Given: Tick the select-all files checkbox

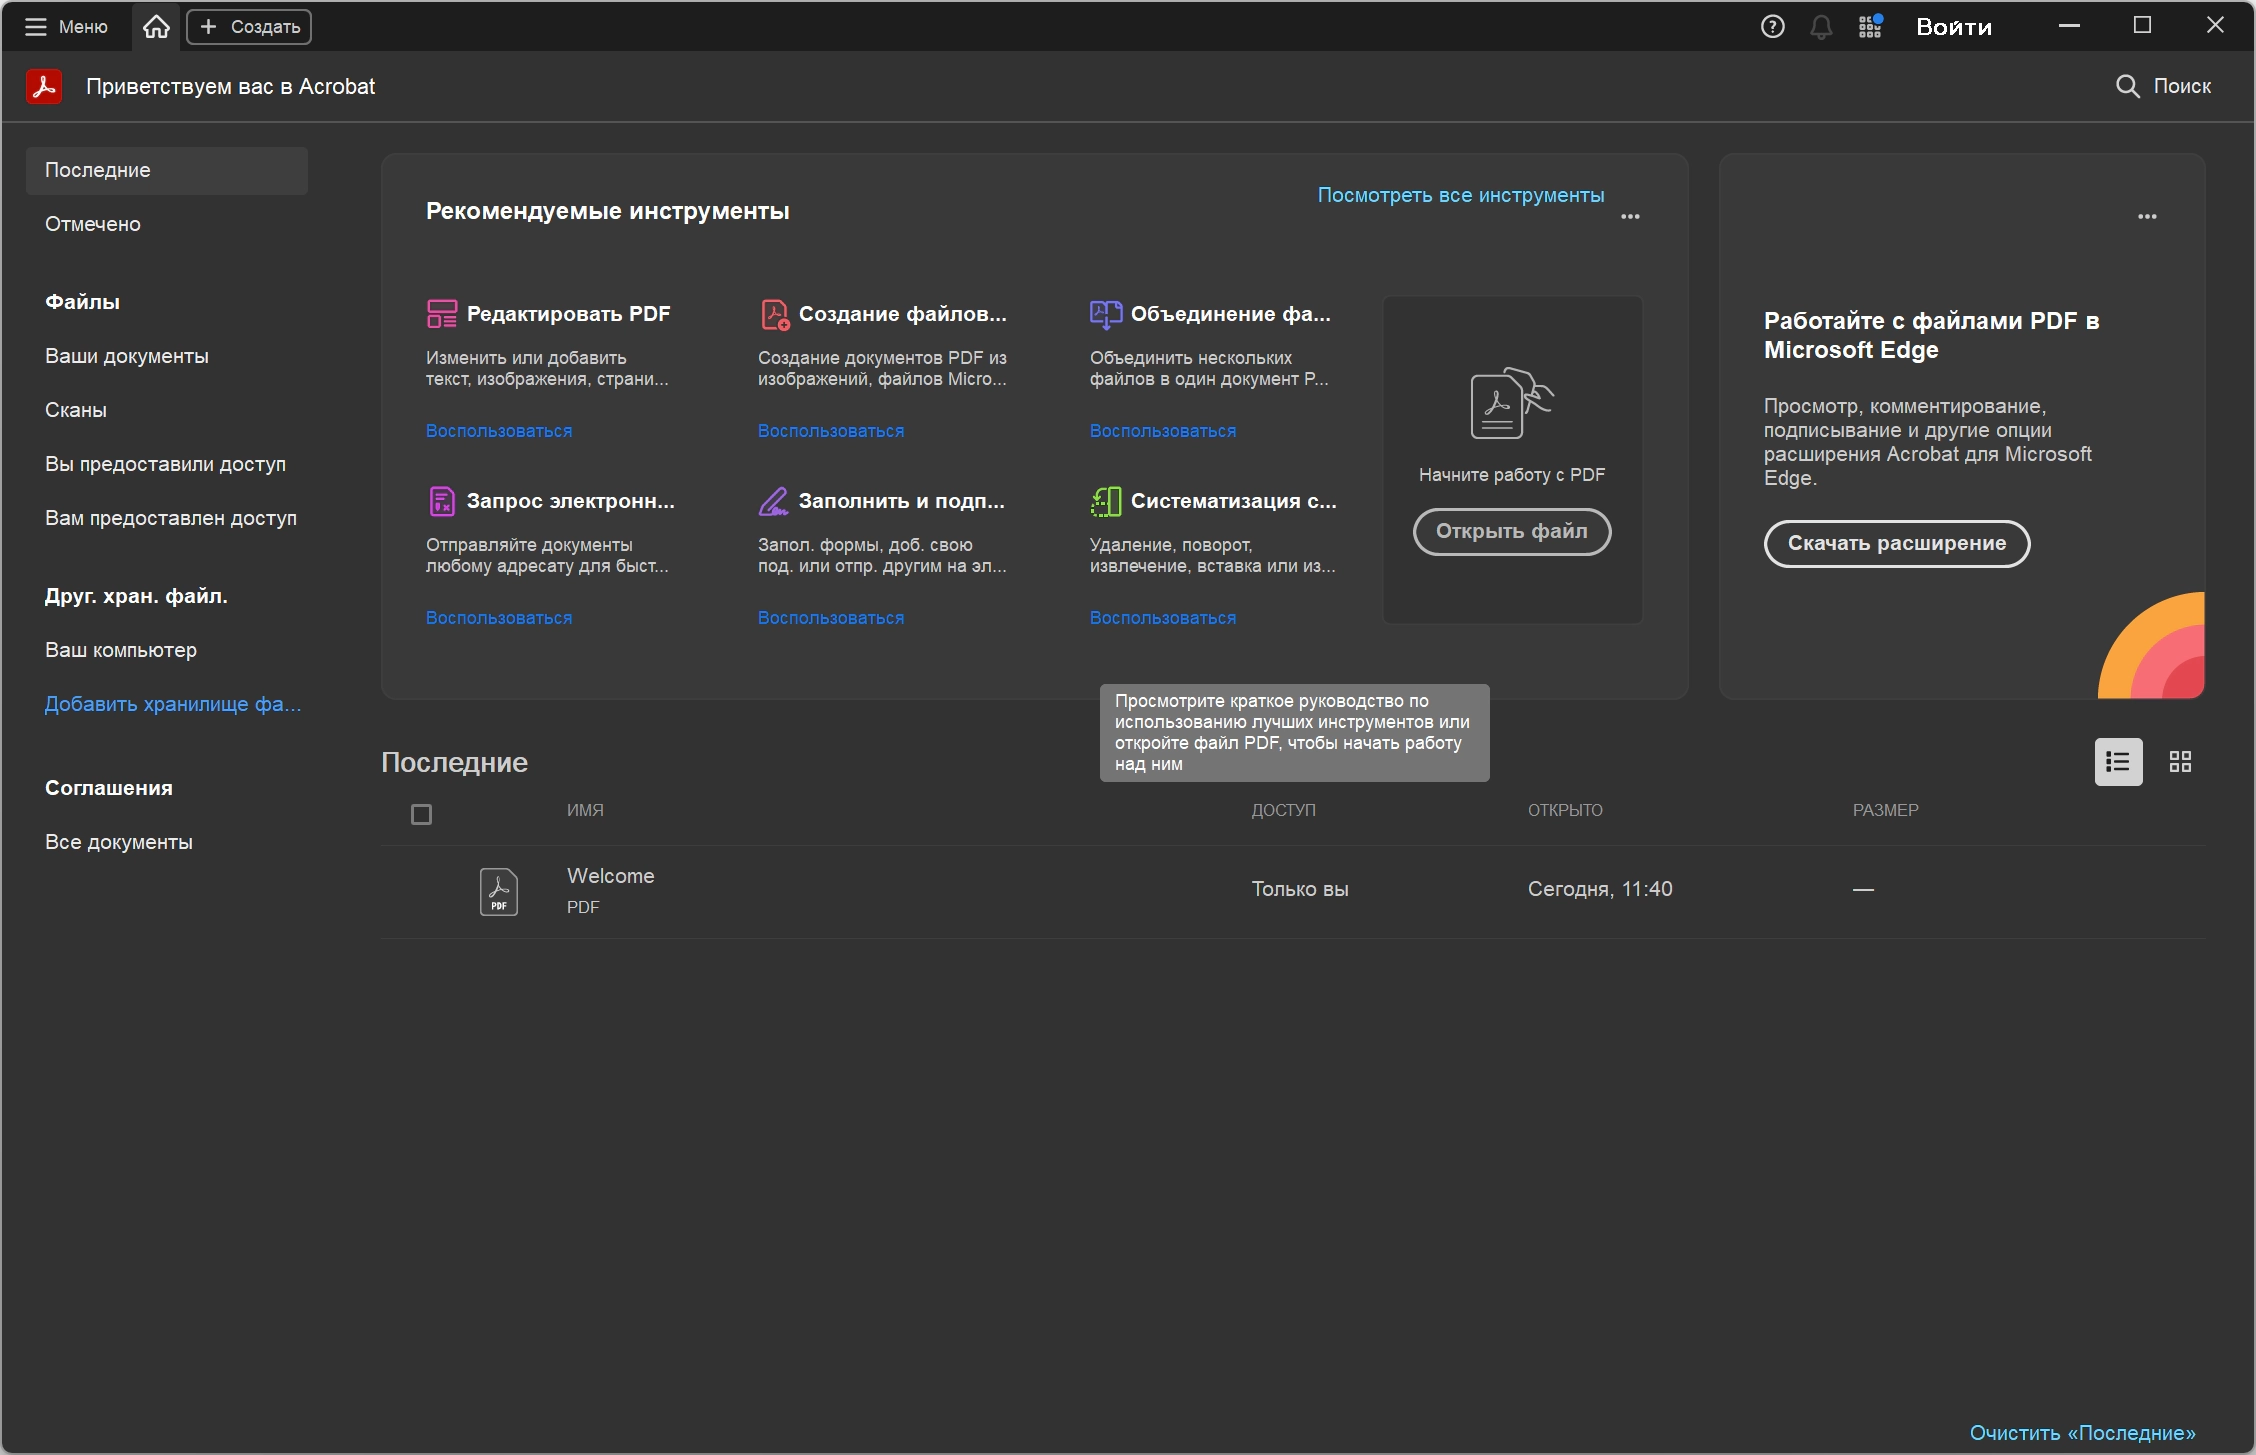Looking at the screenshot, I should click(421, 815).
